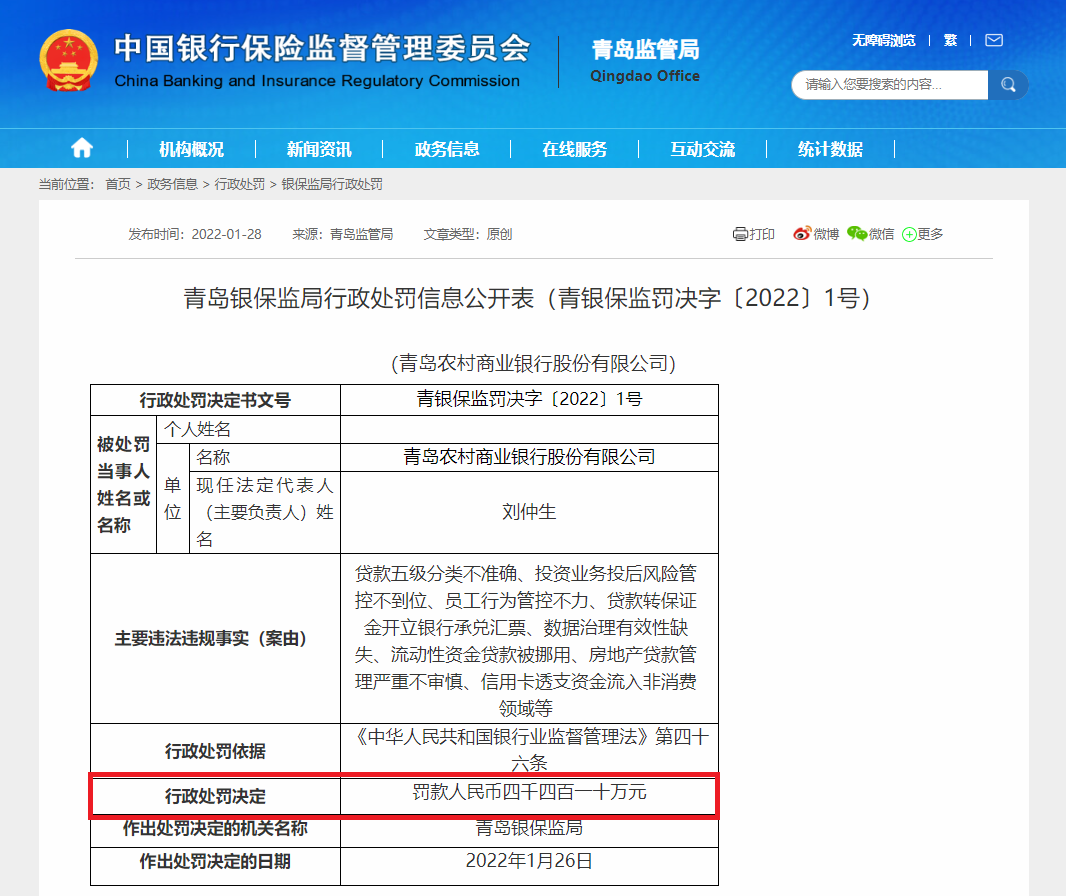The height and width of the screenshot is (896, 1066).
Task: Click subtitle (青岛农村商业银行股份有限公司)
Action: [533, 364]
